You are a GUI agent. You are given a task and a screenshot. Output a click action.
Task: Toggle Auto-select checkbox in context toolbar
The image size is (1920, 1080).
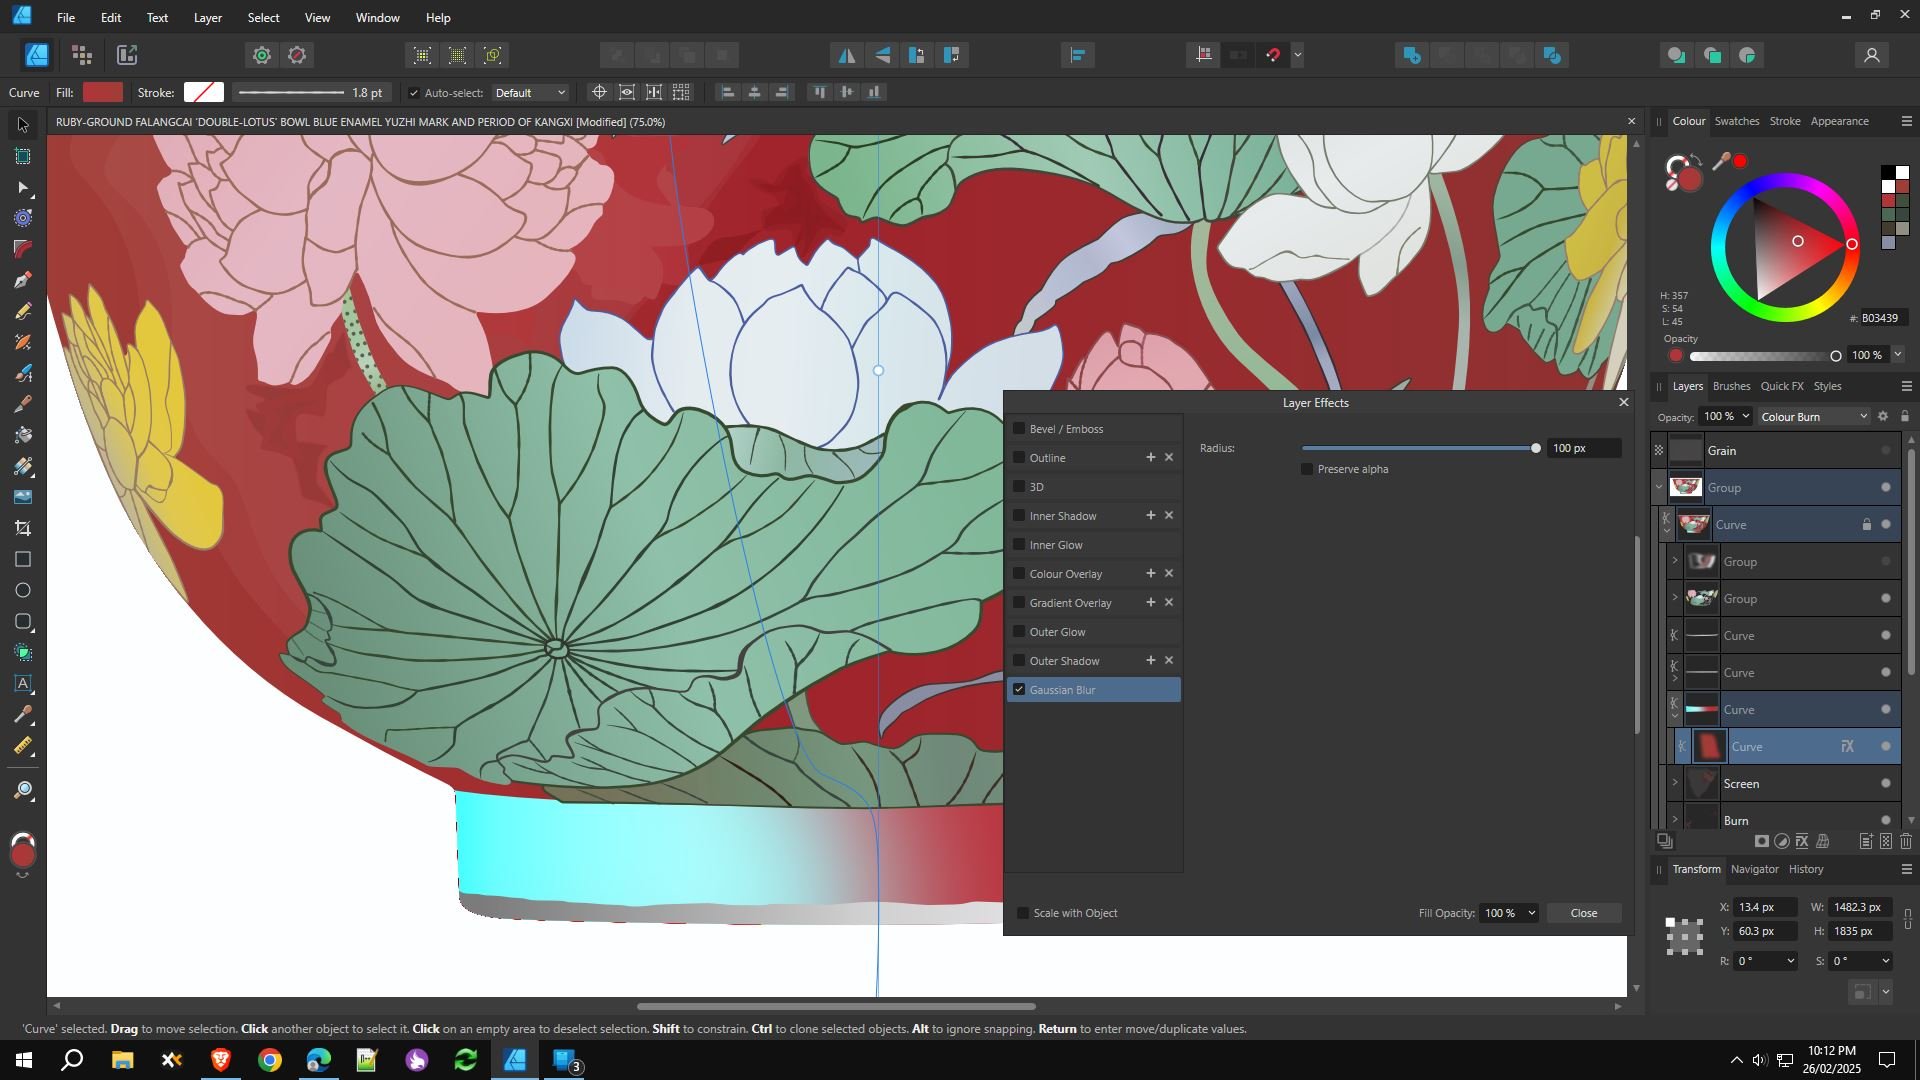point(414,93)
